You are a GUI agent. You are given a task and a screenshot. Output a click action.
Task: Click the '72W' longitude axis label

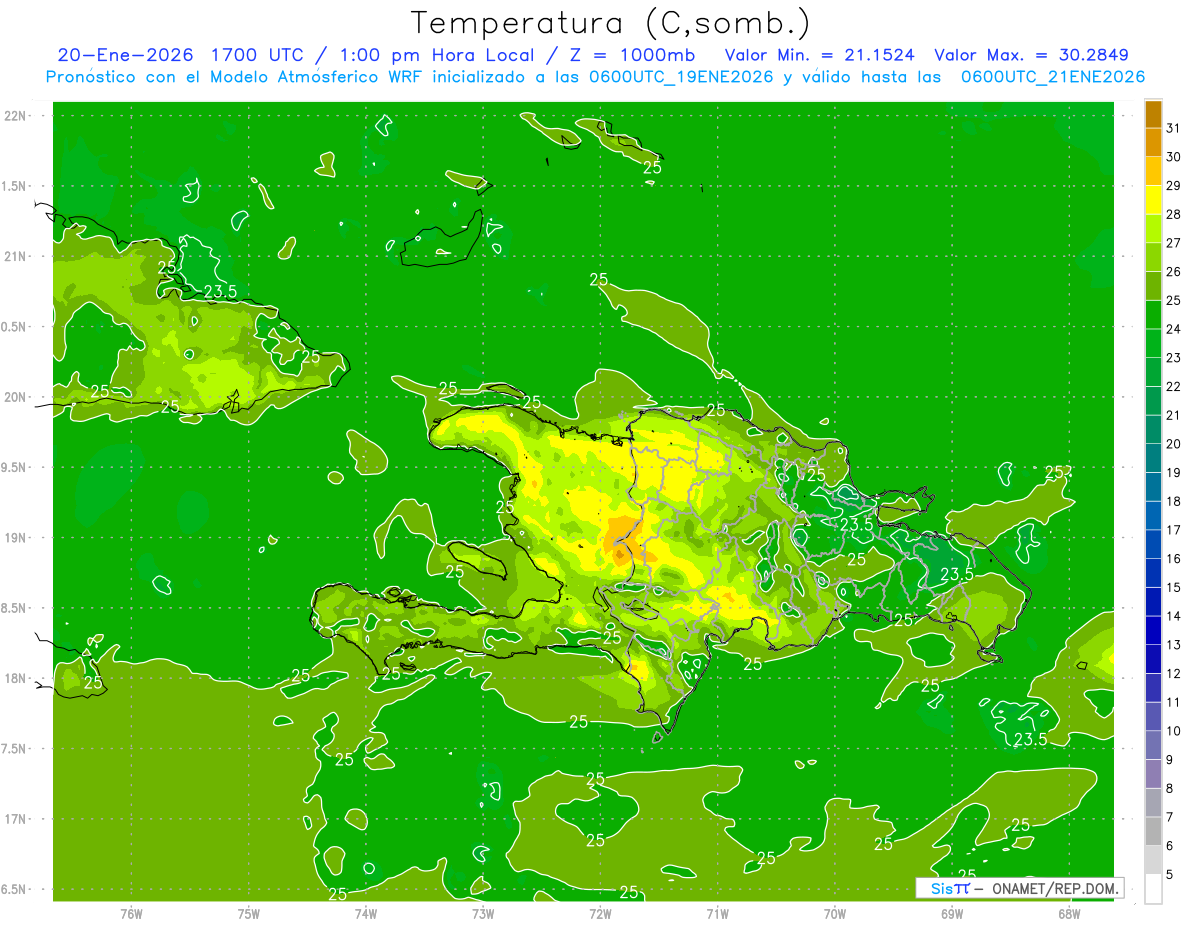pos(600,913)
